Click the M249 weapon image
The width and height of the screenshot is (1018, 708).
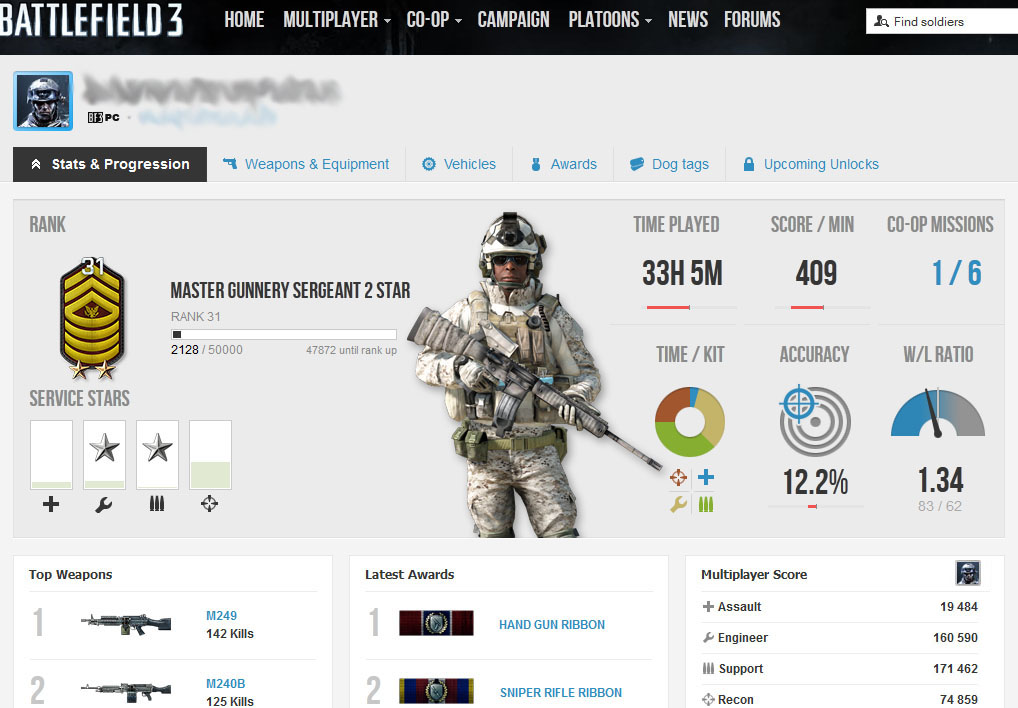pyautogui.click(x=126, y=624)
